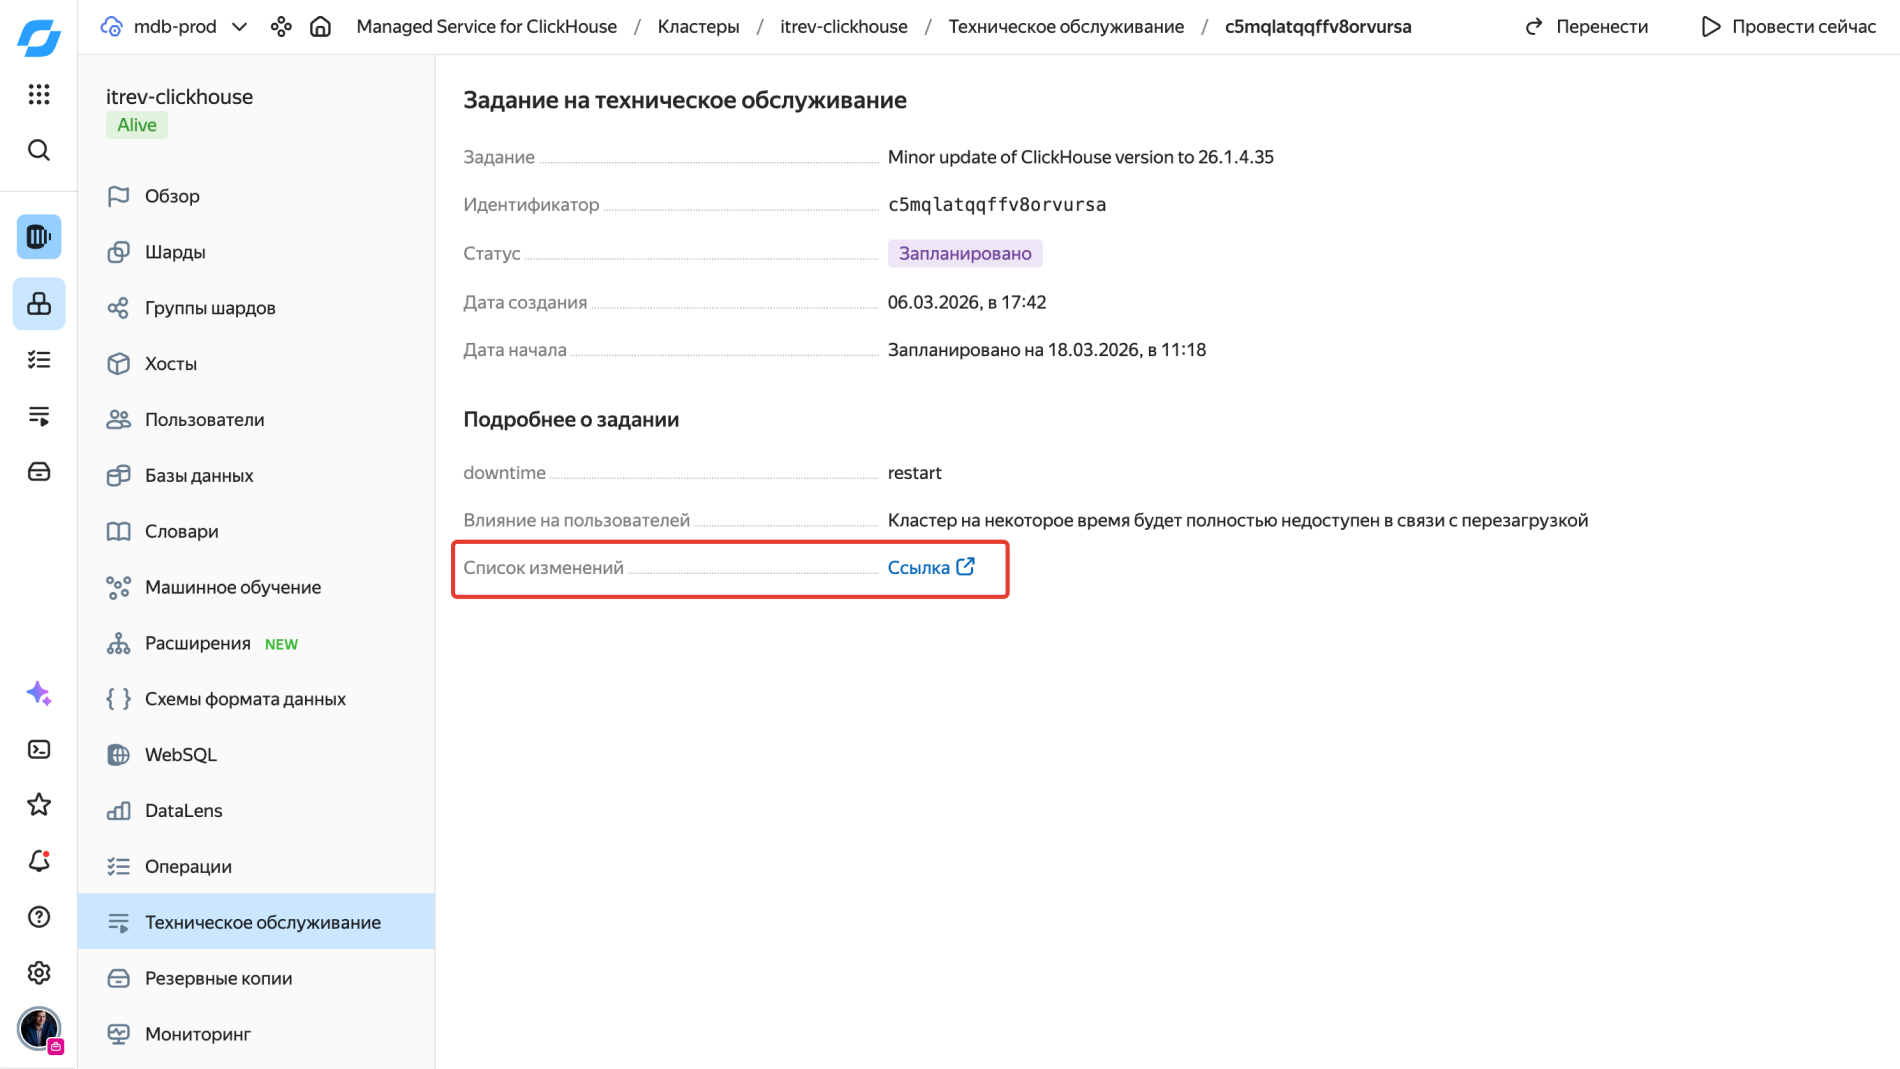Screen dimensions: 1900x1069
Task: Open the notifications bell
Action: point(38,861)
